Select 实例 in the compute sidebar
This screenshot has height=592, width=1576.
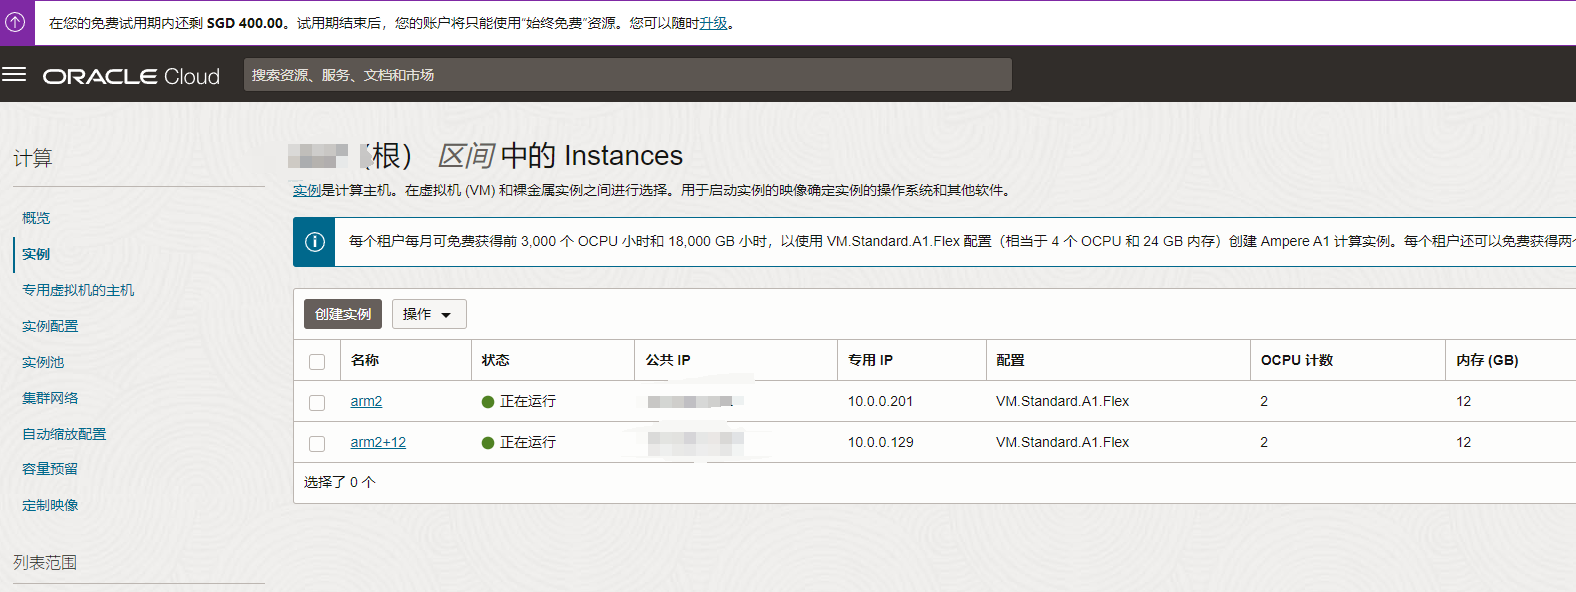pos(36,254)
